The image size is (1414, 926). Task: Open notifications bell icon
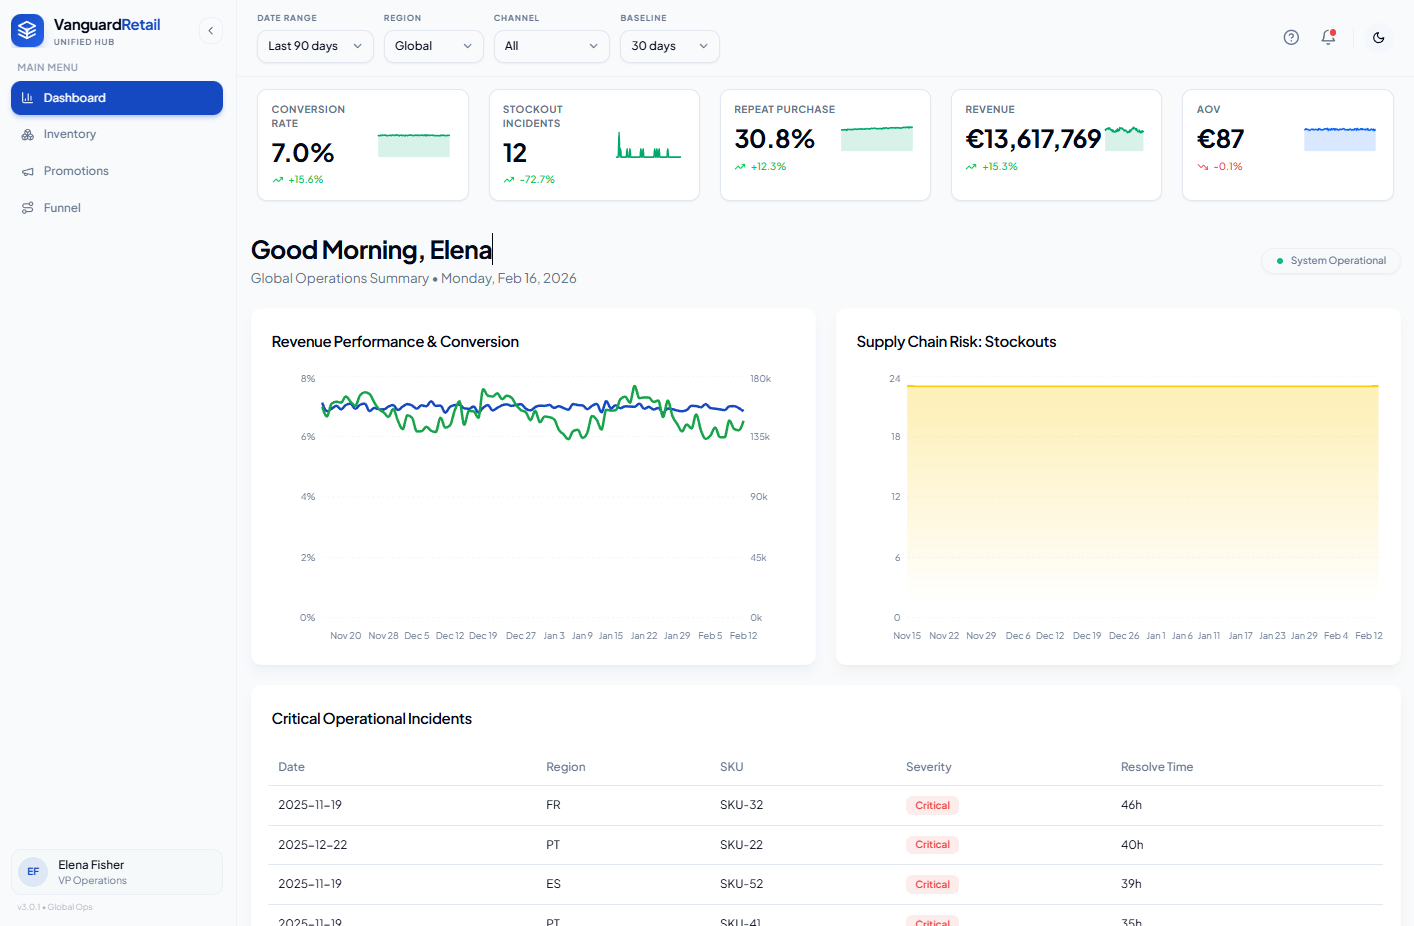1328,37
